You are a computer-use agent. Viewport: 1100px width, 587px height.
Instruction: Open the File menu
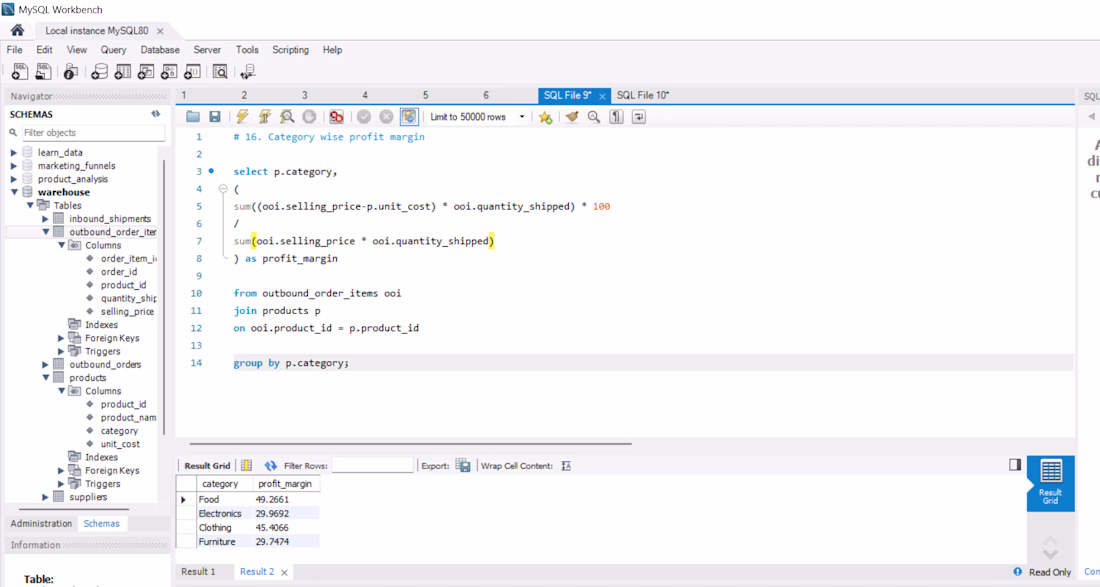(x=15, y=50)
